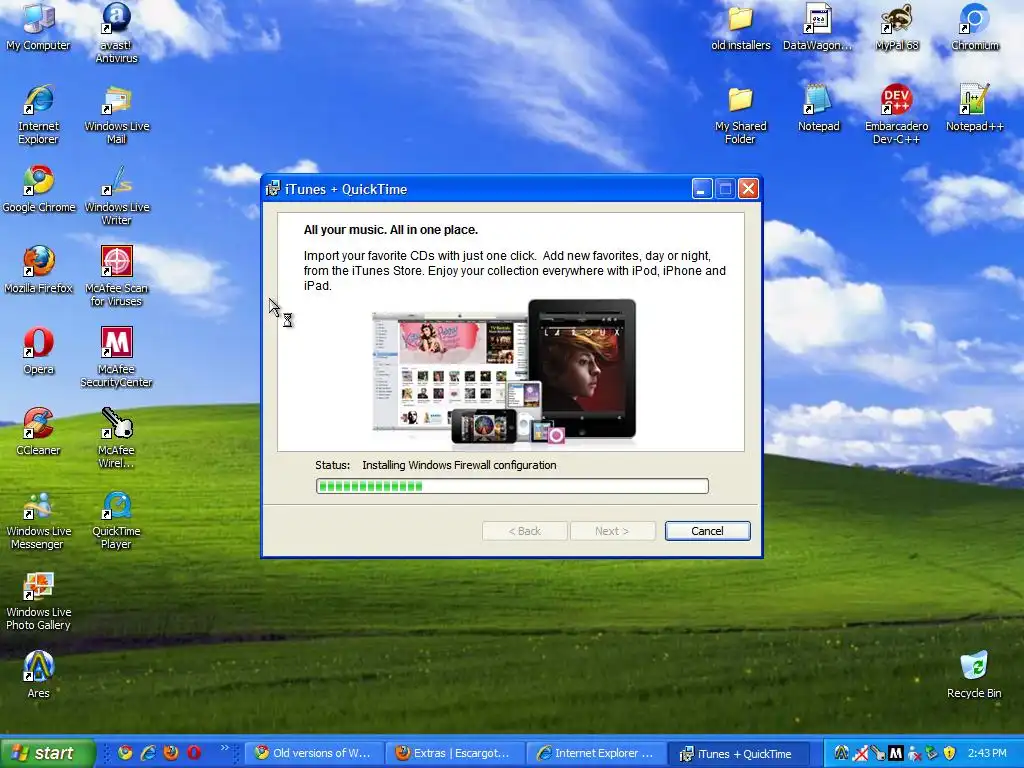This screenshot has width=1024, height=768.
Task: Open the CCleaner desktop shortcut
Action: pyautogui.click(x=38, y=431)
